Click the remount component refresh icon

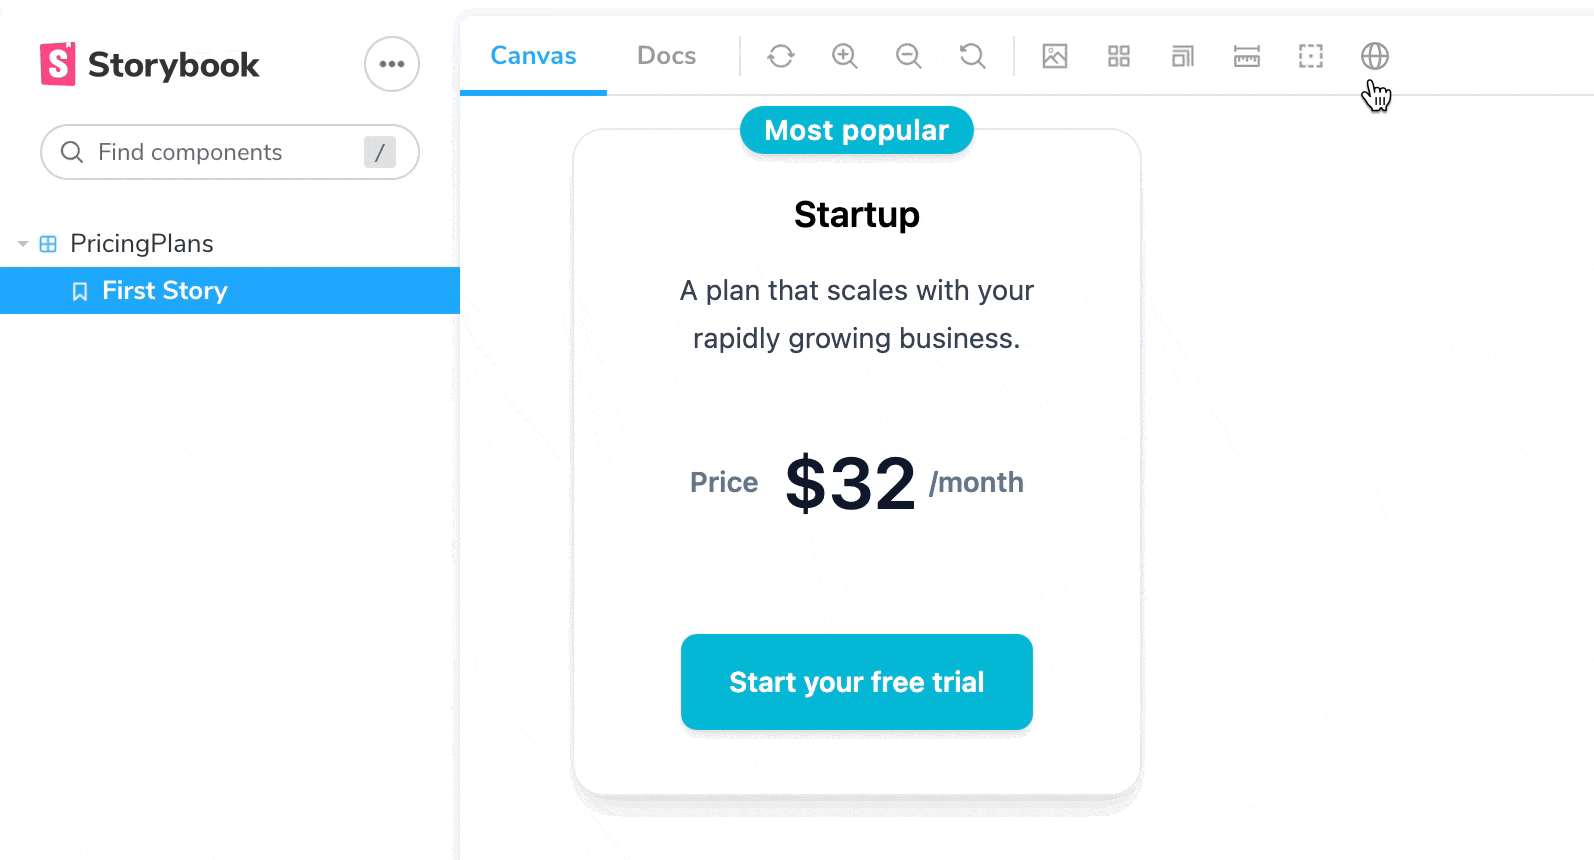(781, 56)
